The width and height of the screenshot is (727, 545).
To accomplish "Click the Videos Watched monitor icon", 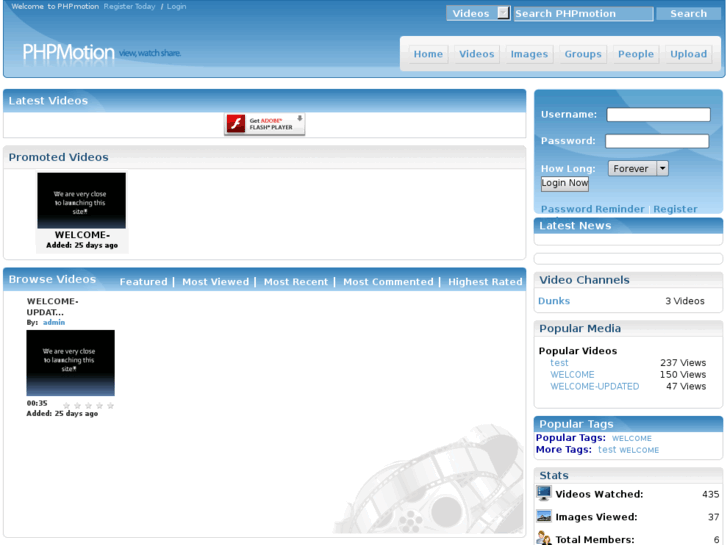I will [543, 493].
